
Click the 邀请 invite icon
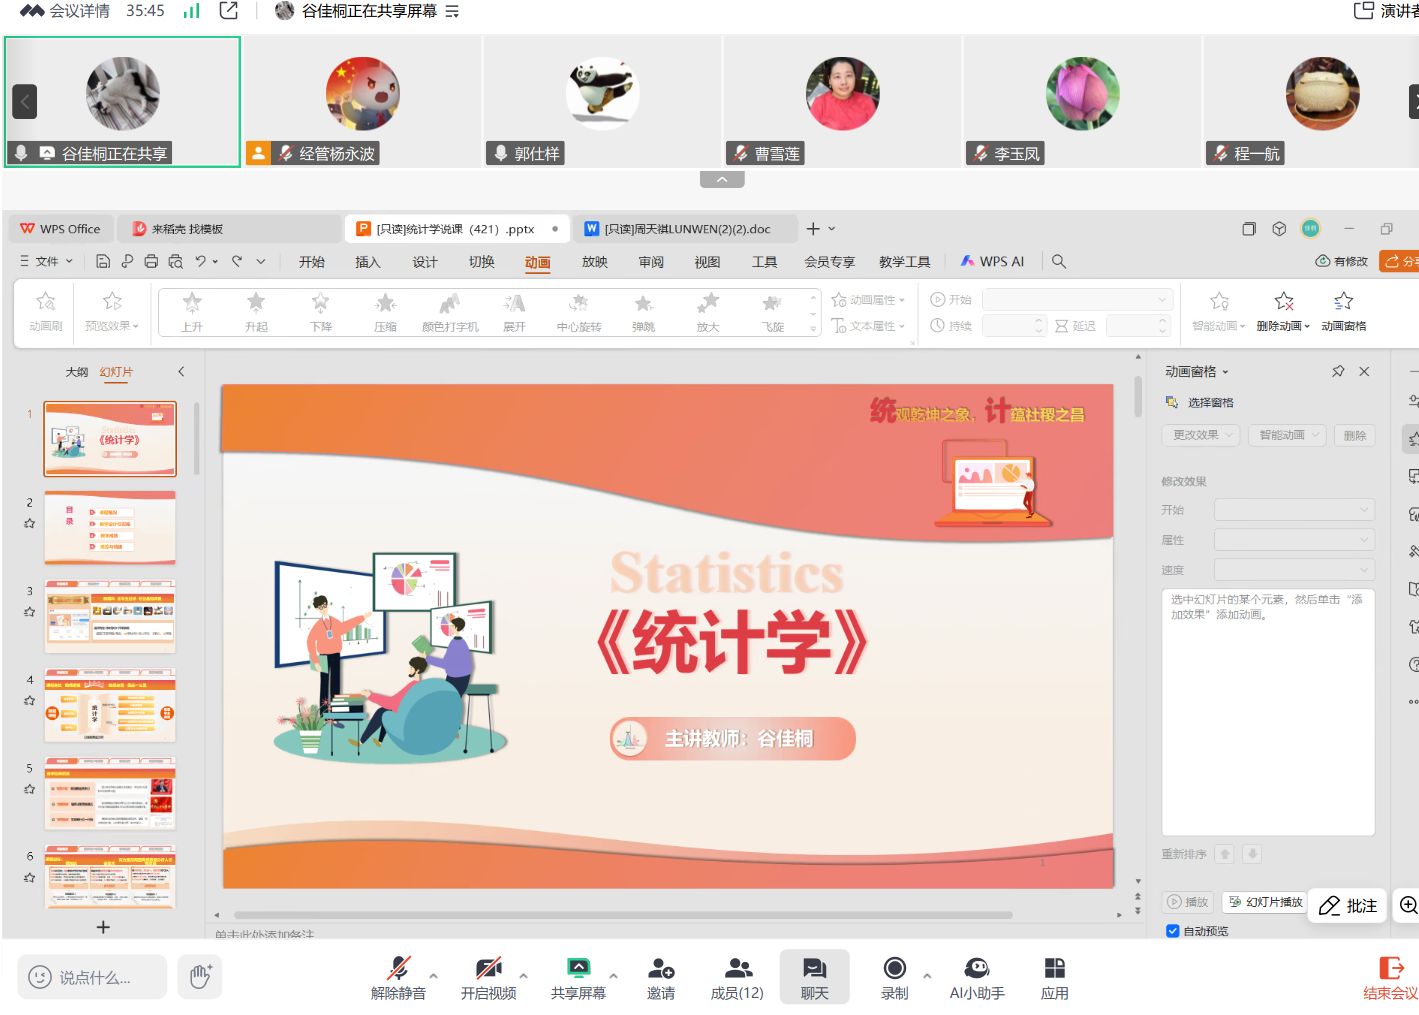pos(660,968)
